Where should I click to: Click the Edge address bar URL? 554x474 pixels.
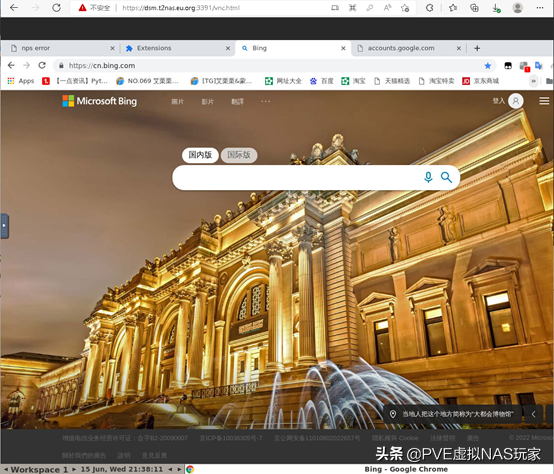click(x=181, y=8)
